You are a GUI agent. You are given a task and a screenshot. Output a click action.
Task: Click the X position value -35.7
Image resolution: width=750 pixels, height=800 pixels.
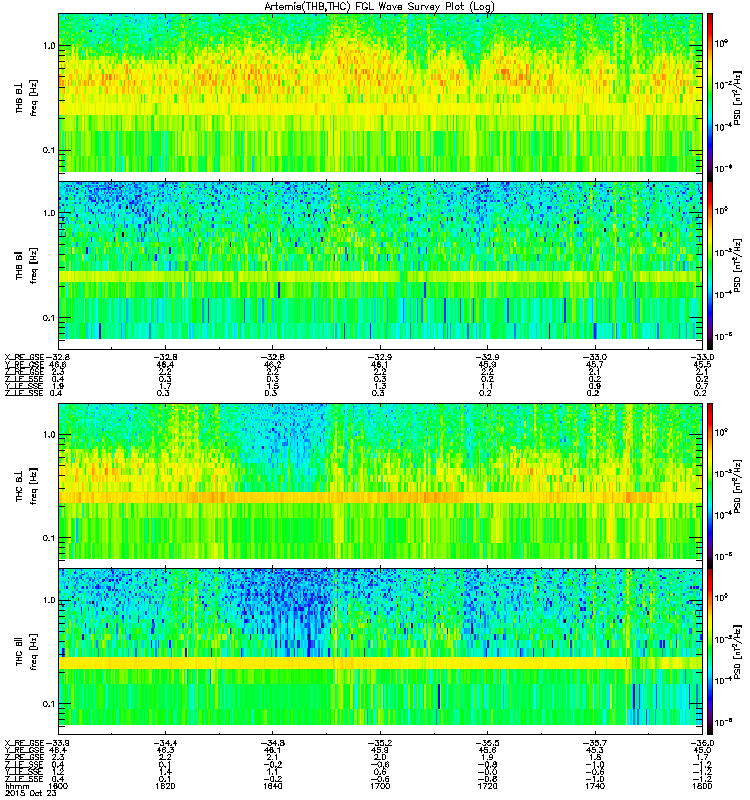pos(595,743)
